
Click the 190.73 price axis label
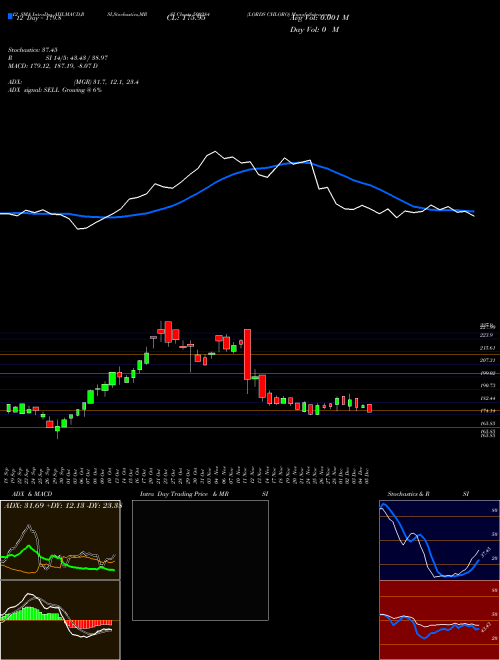(488, 385)
